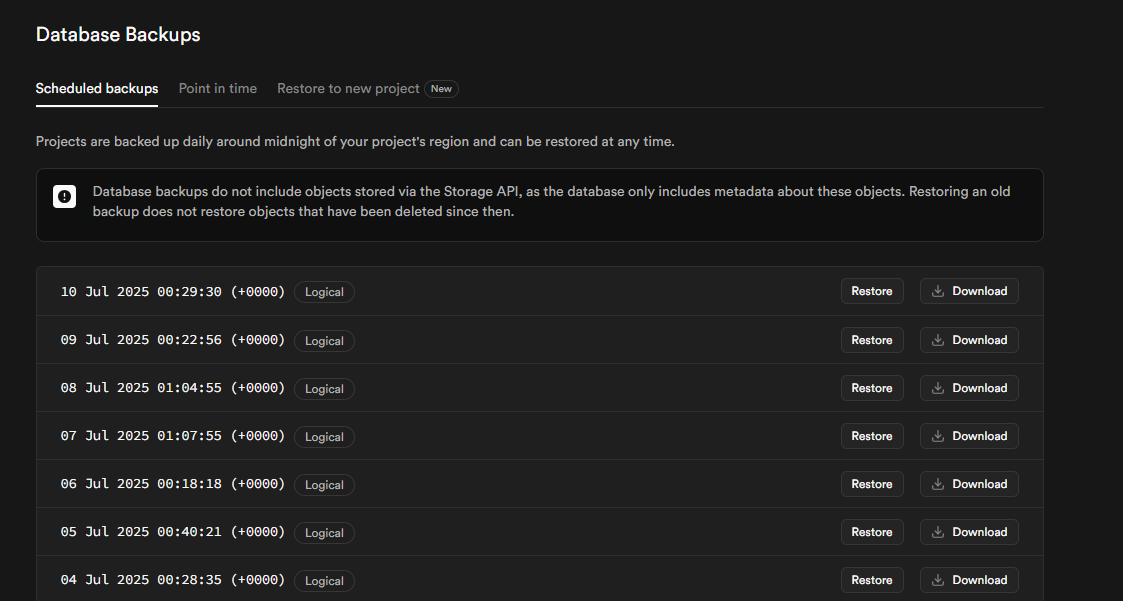Open the Restore to new project tab
Image resolution: width=1123 pixels, height=601 pixels.
(348, 88)
